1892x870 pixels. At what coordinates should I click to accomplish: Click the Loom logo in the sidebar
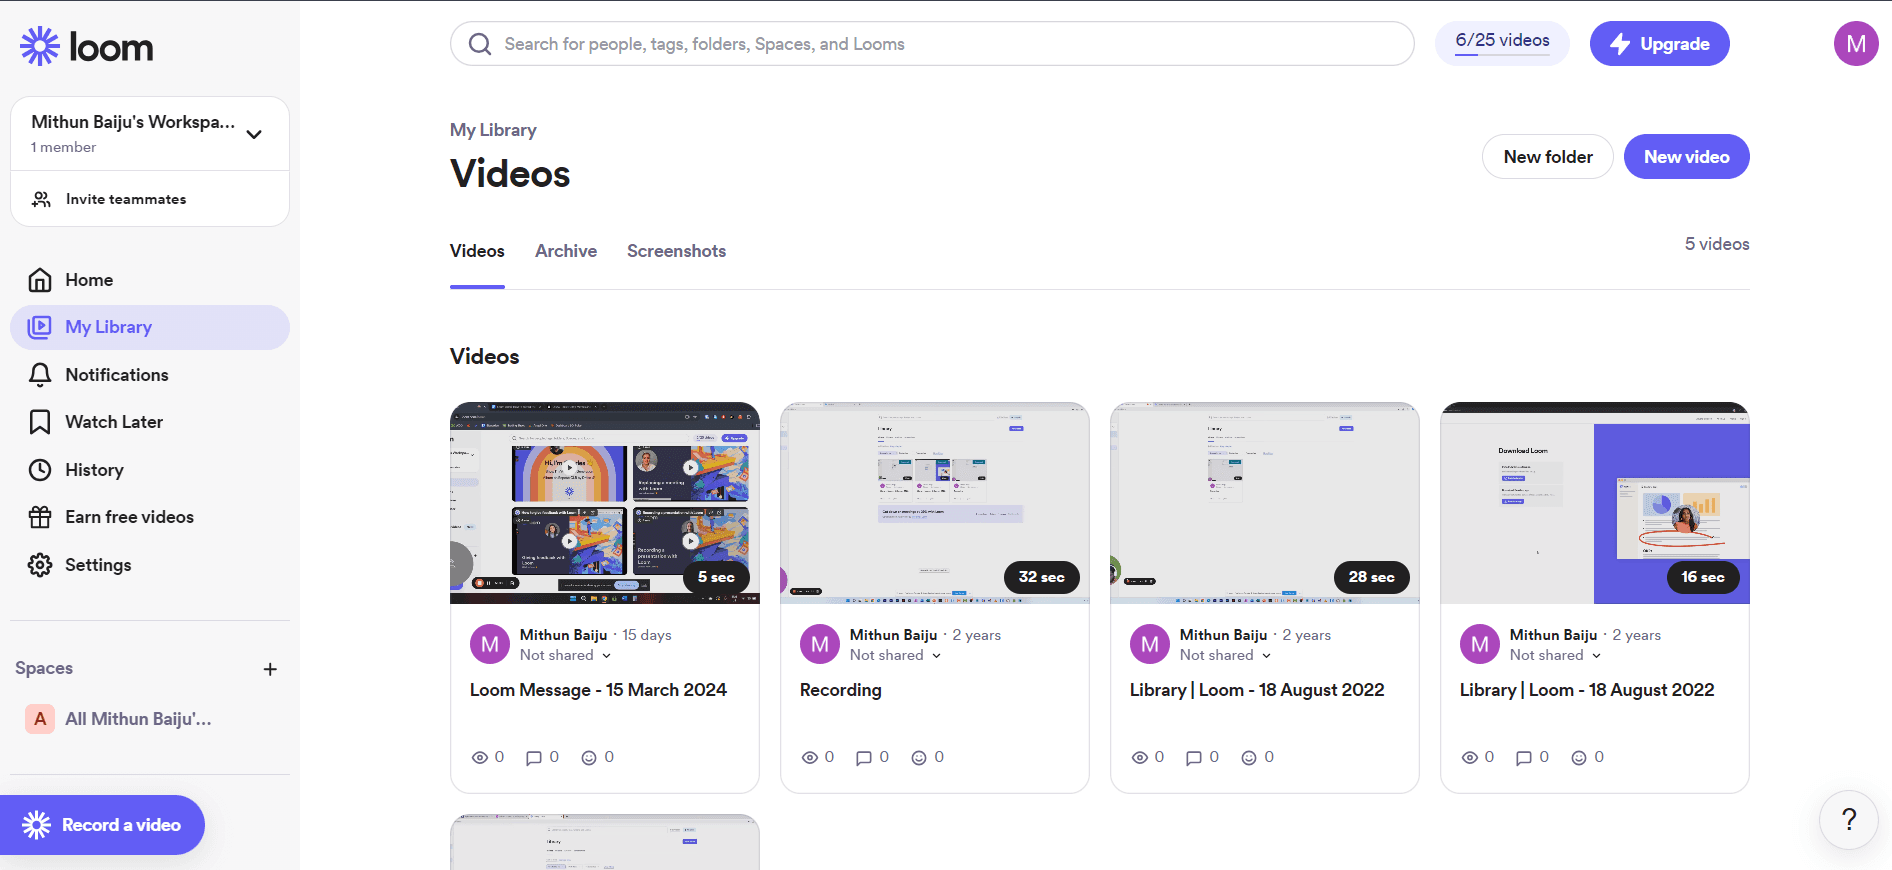87,47
